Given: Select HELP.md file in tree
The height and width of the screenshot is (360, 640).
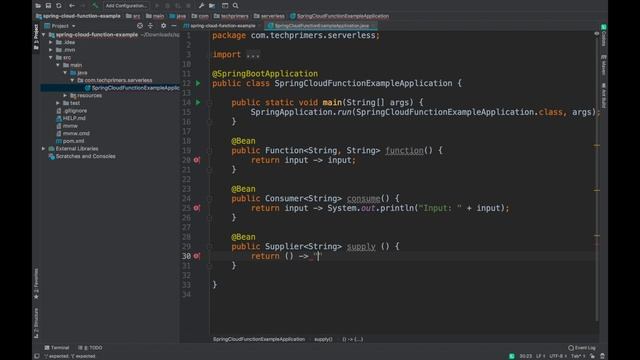Looking at the screenshot, I should pos(71,118).
